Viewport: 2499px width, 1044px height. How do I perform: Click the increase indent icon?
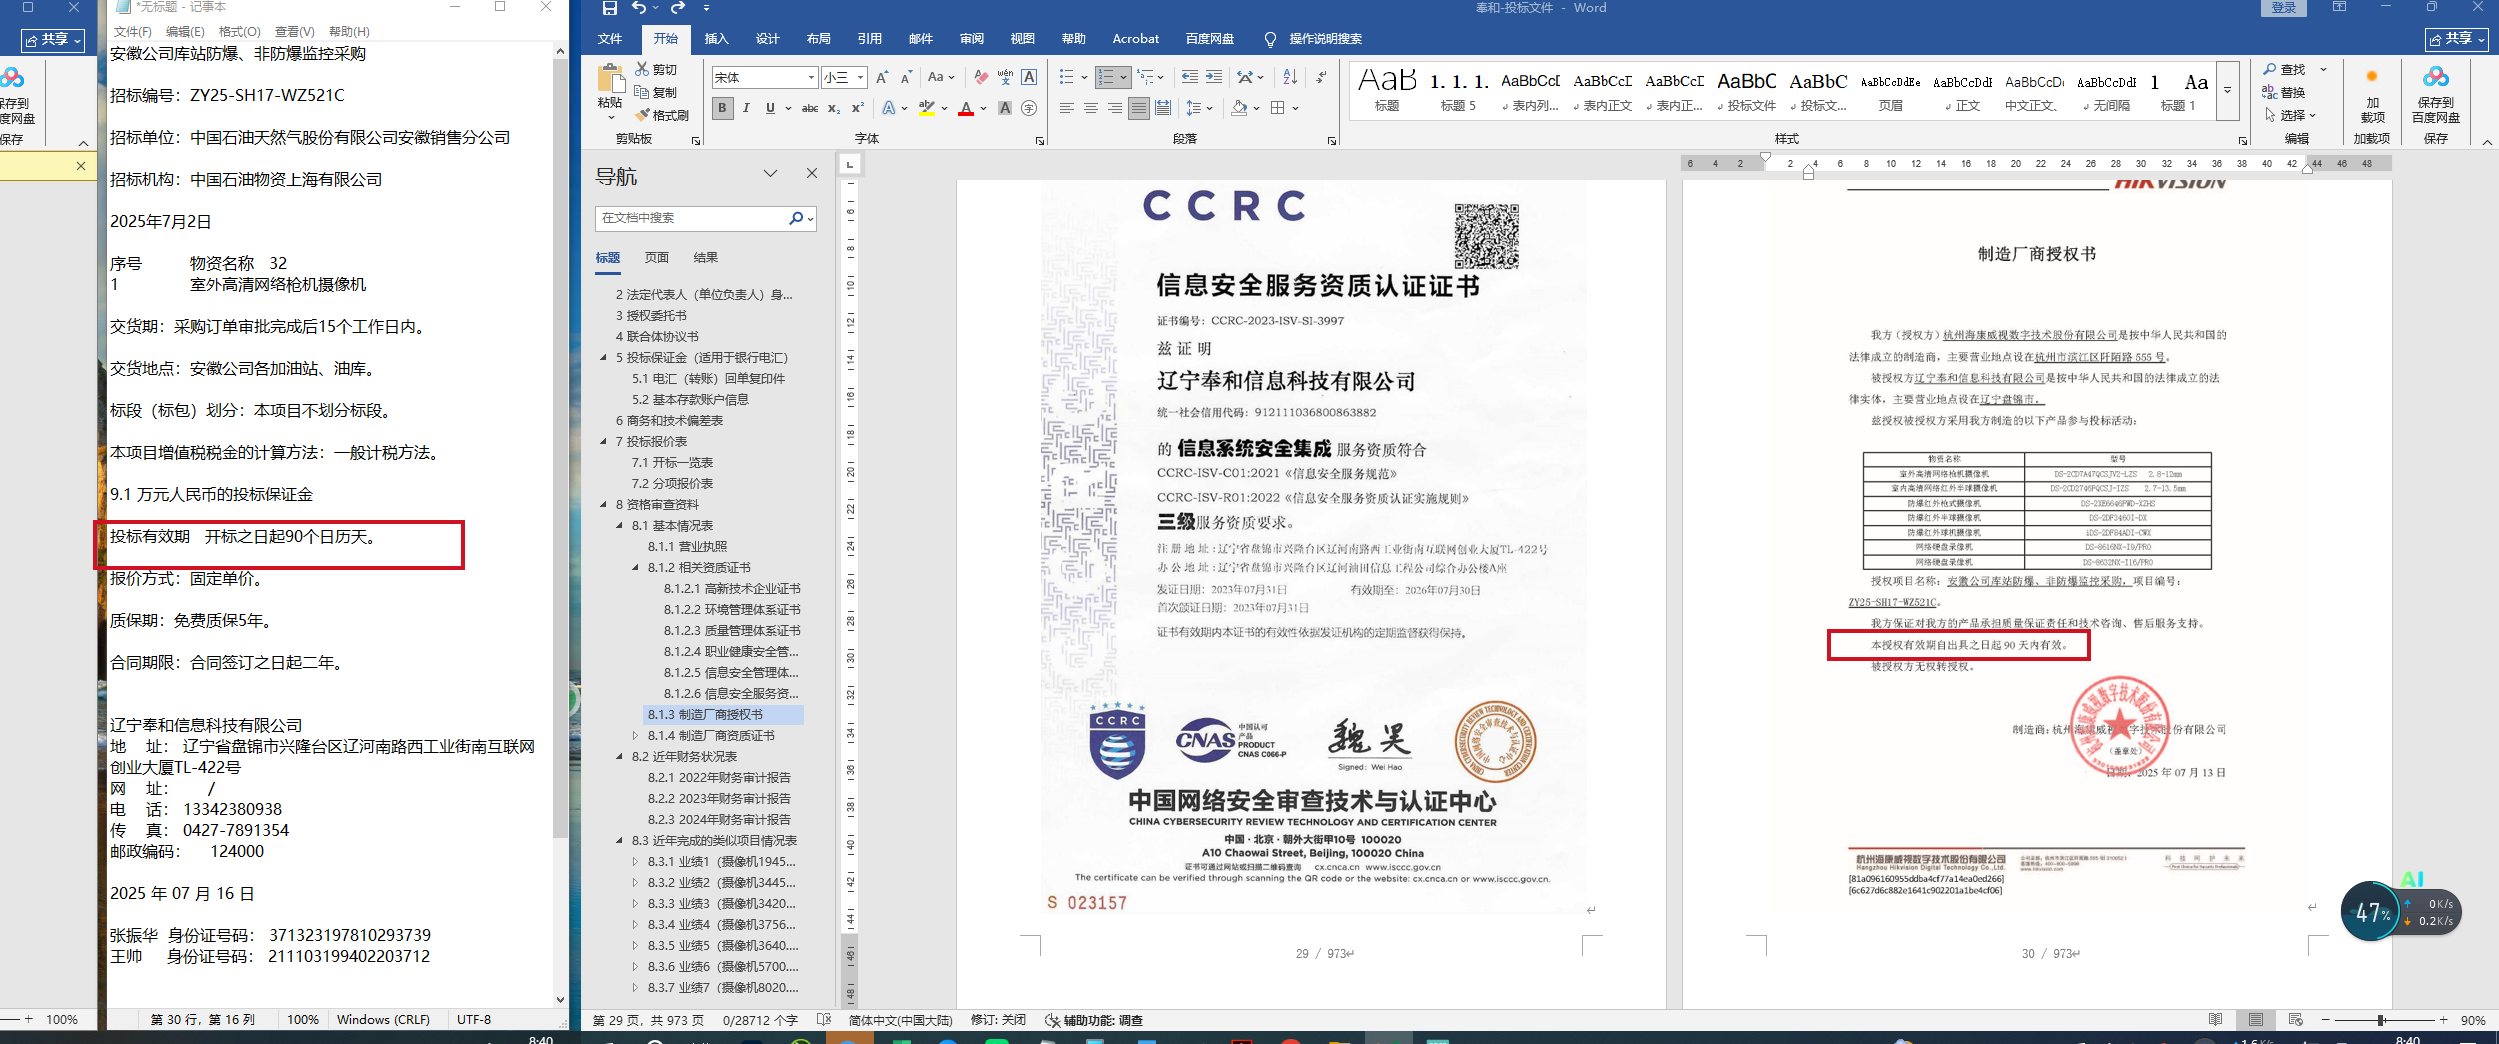point(1213,77)
